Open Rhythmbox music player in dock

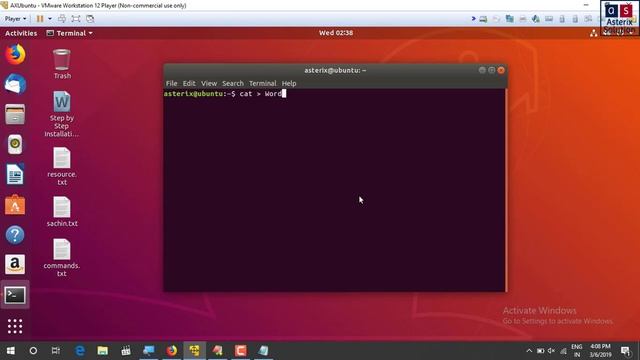pos(15,144)
